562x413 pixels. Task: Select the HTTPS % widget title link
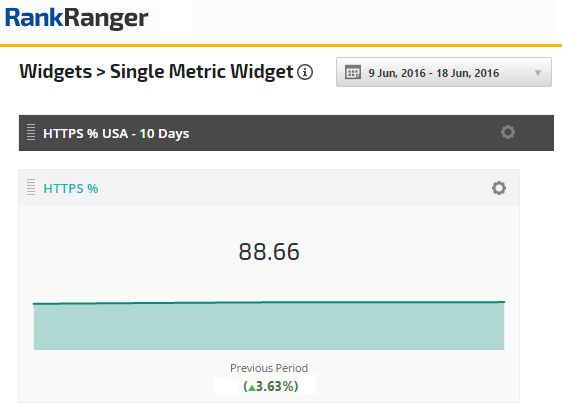(71, 189)
